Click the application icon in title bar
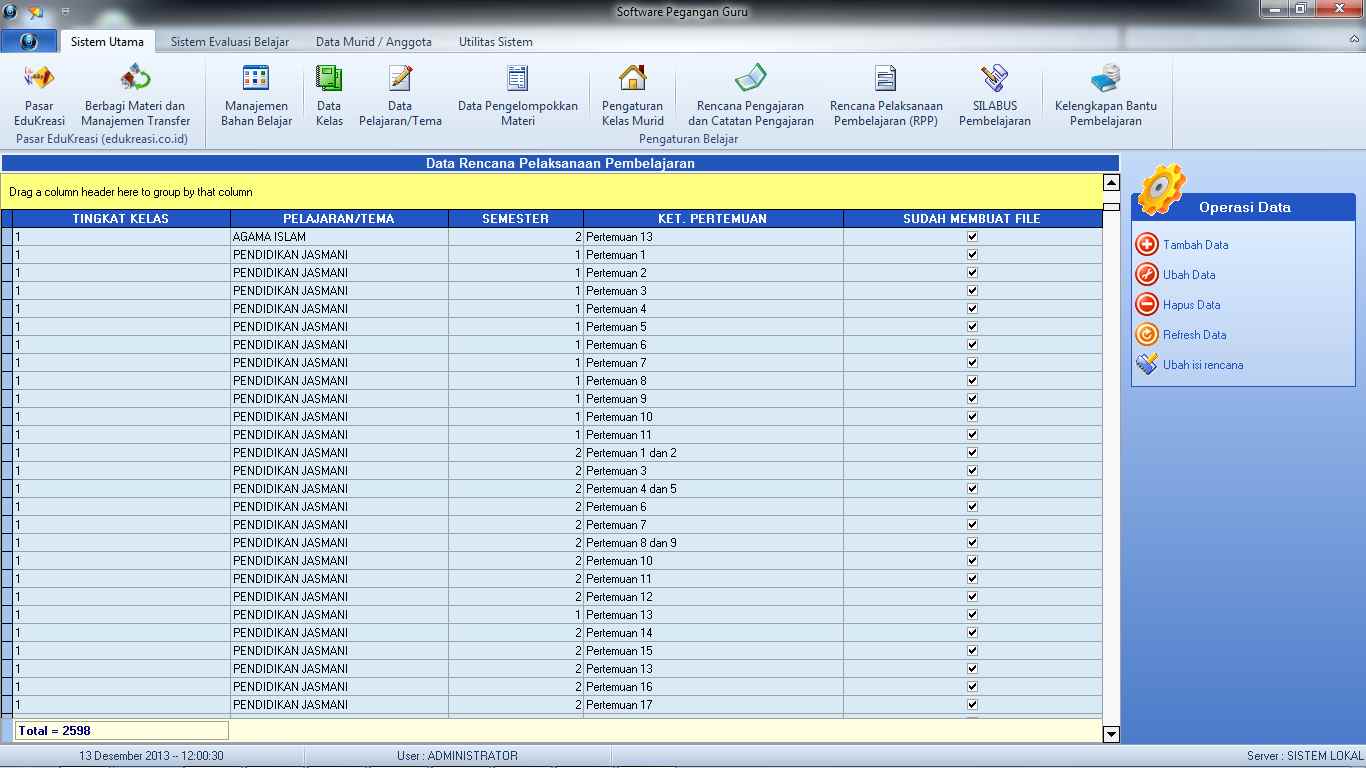This screenshot has height=768, width=1366. pos(10,12)
